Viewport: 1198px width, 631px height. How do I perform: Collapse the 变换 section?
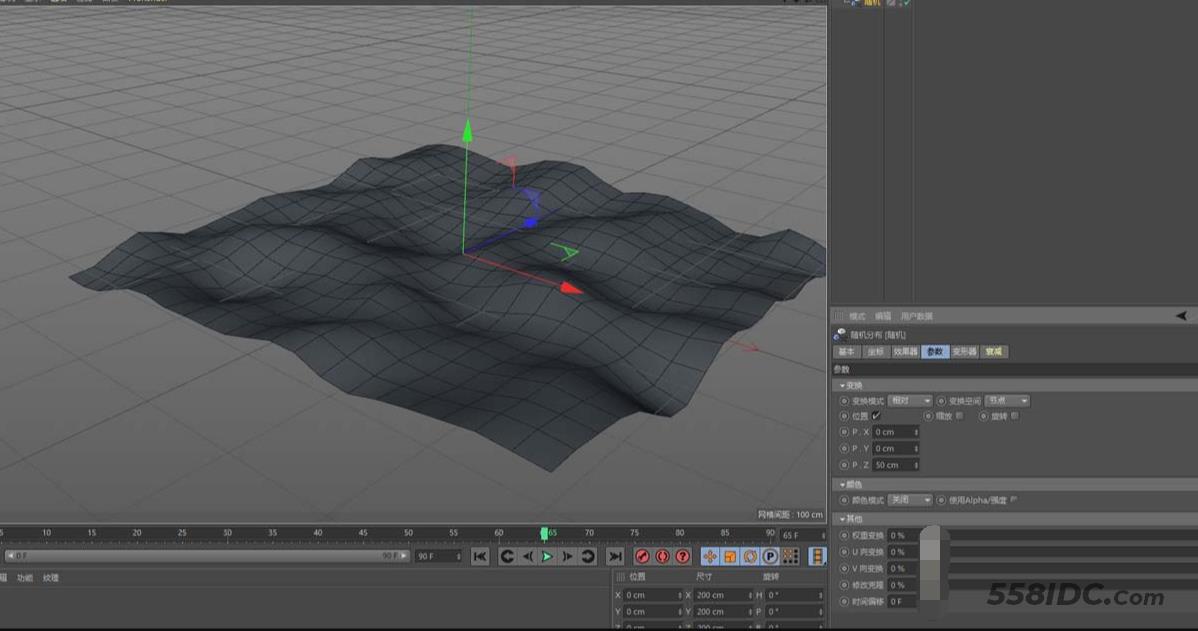point(842,386)
